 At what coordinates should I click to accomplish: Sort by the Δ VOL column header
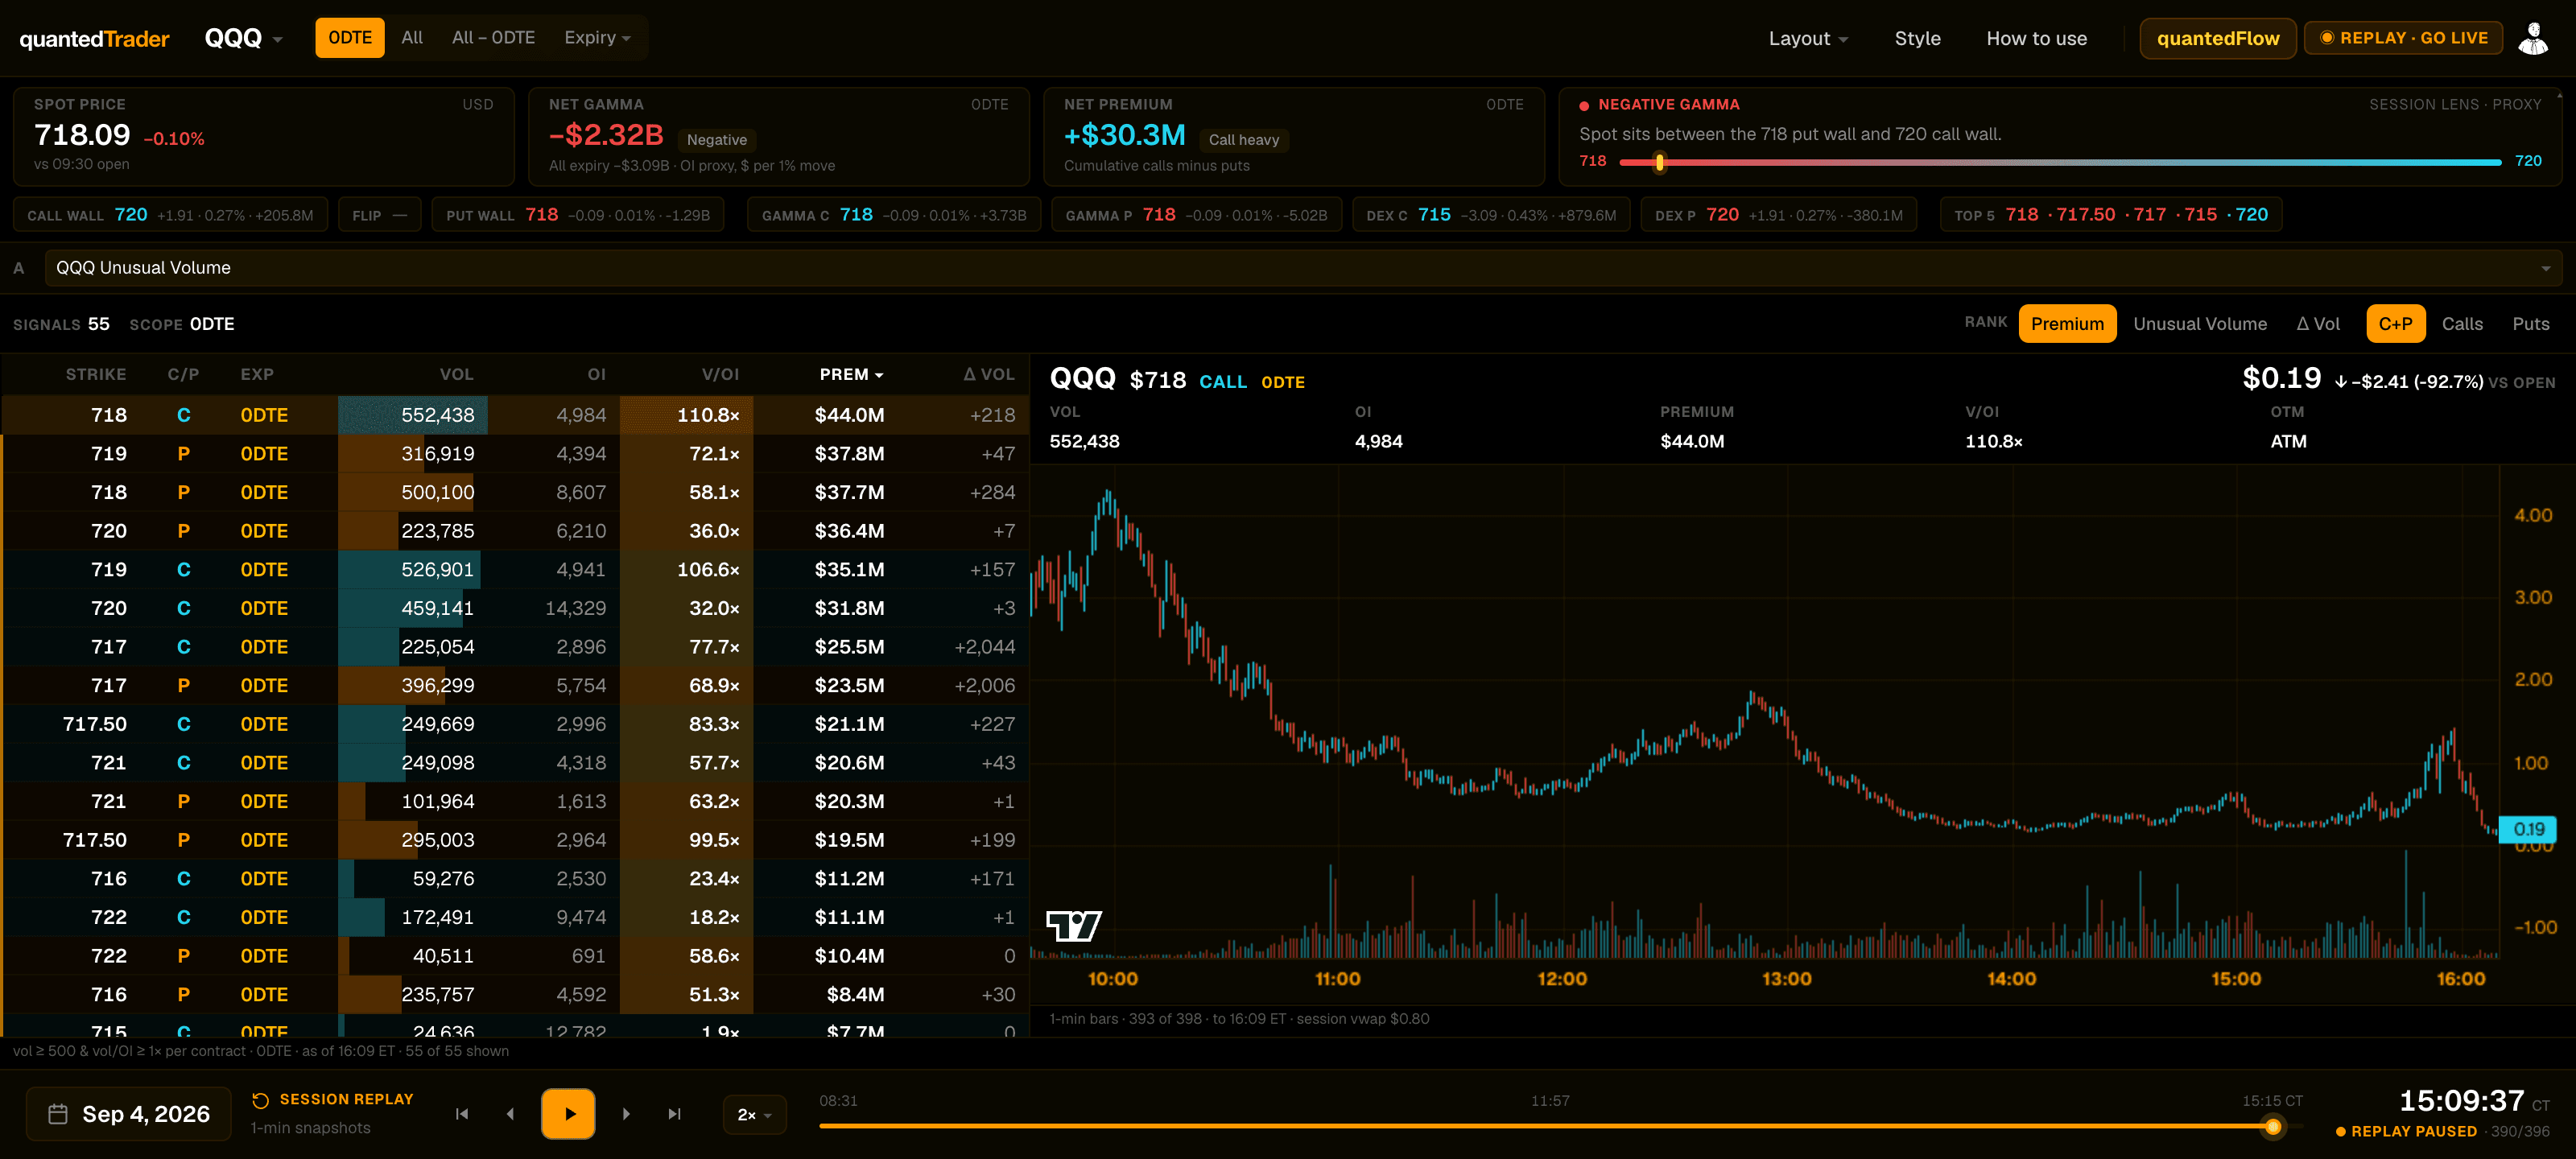[x=989, y=374]
